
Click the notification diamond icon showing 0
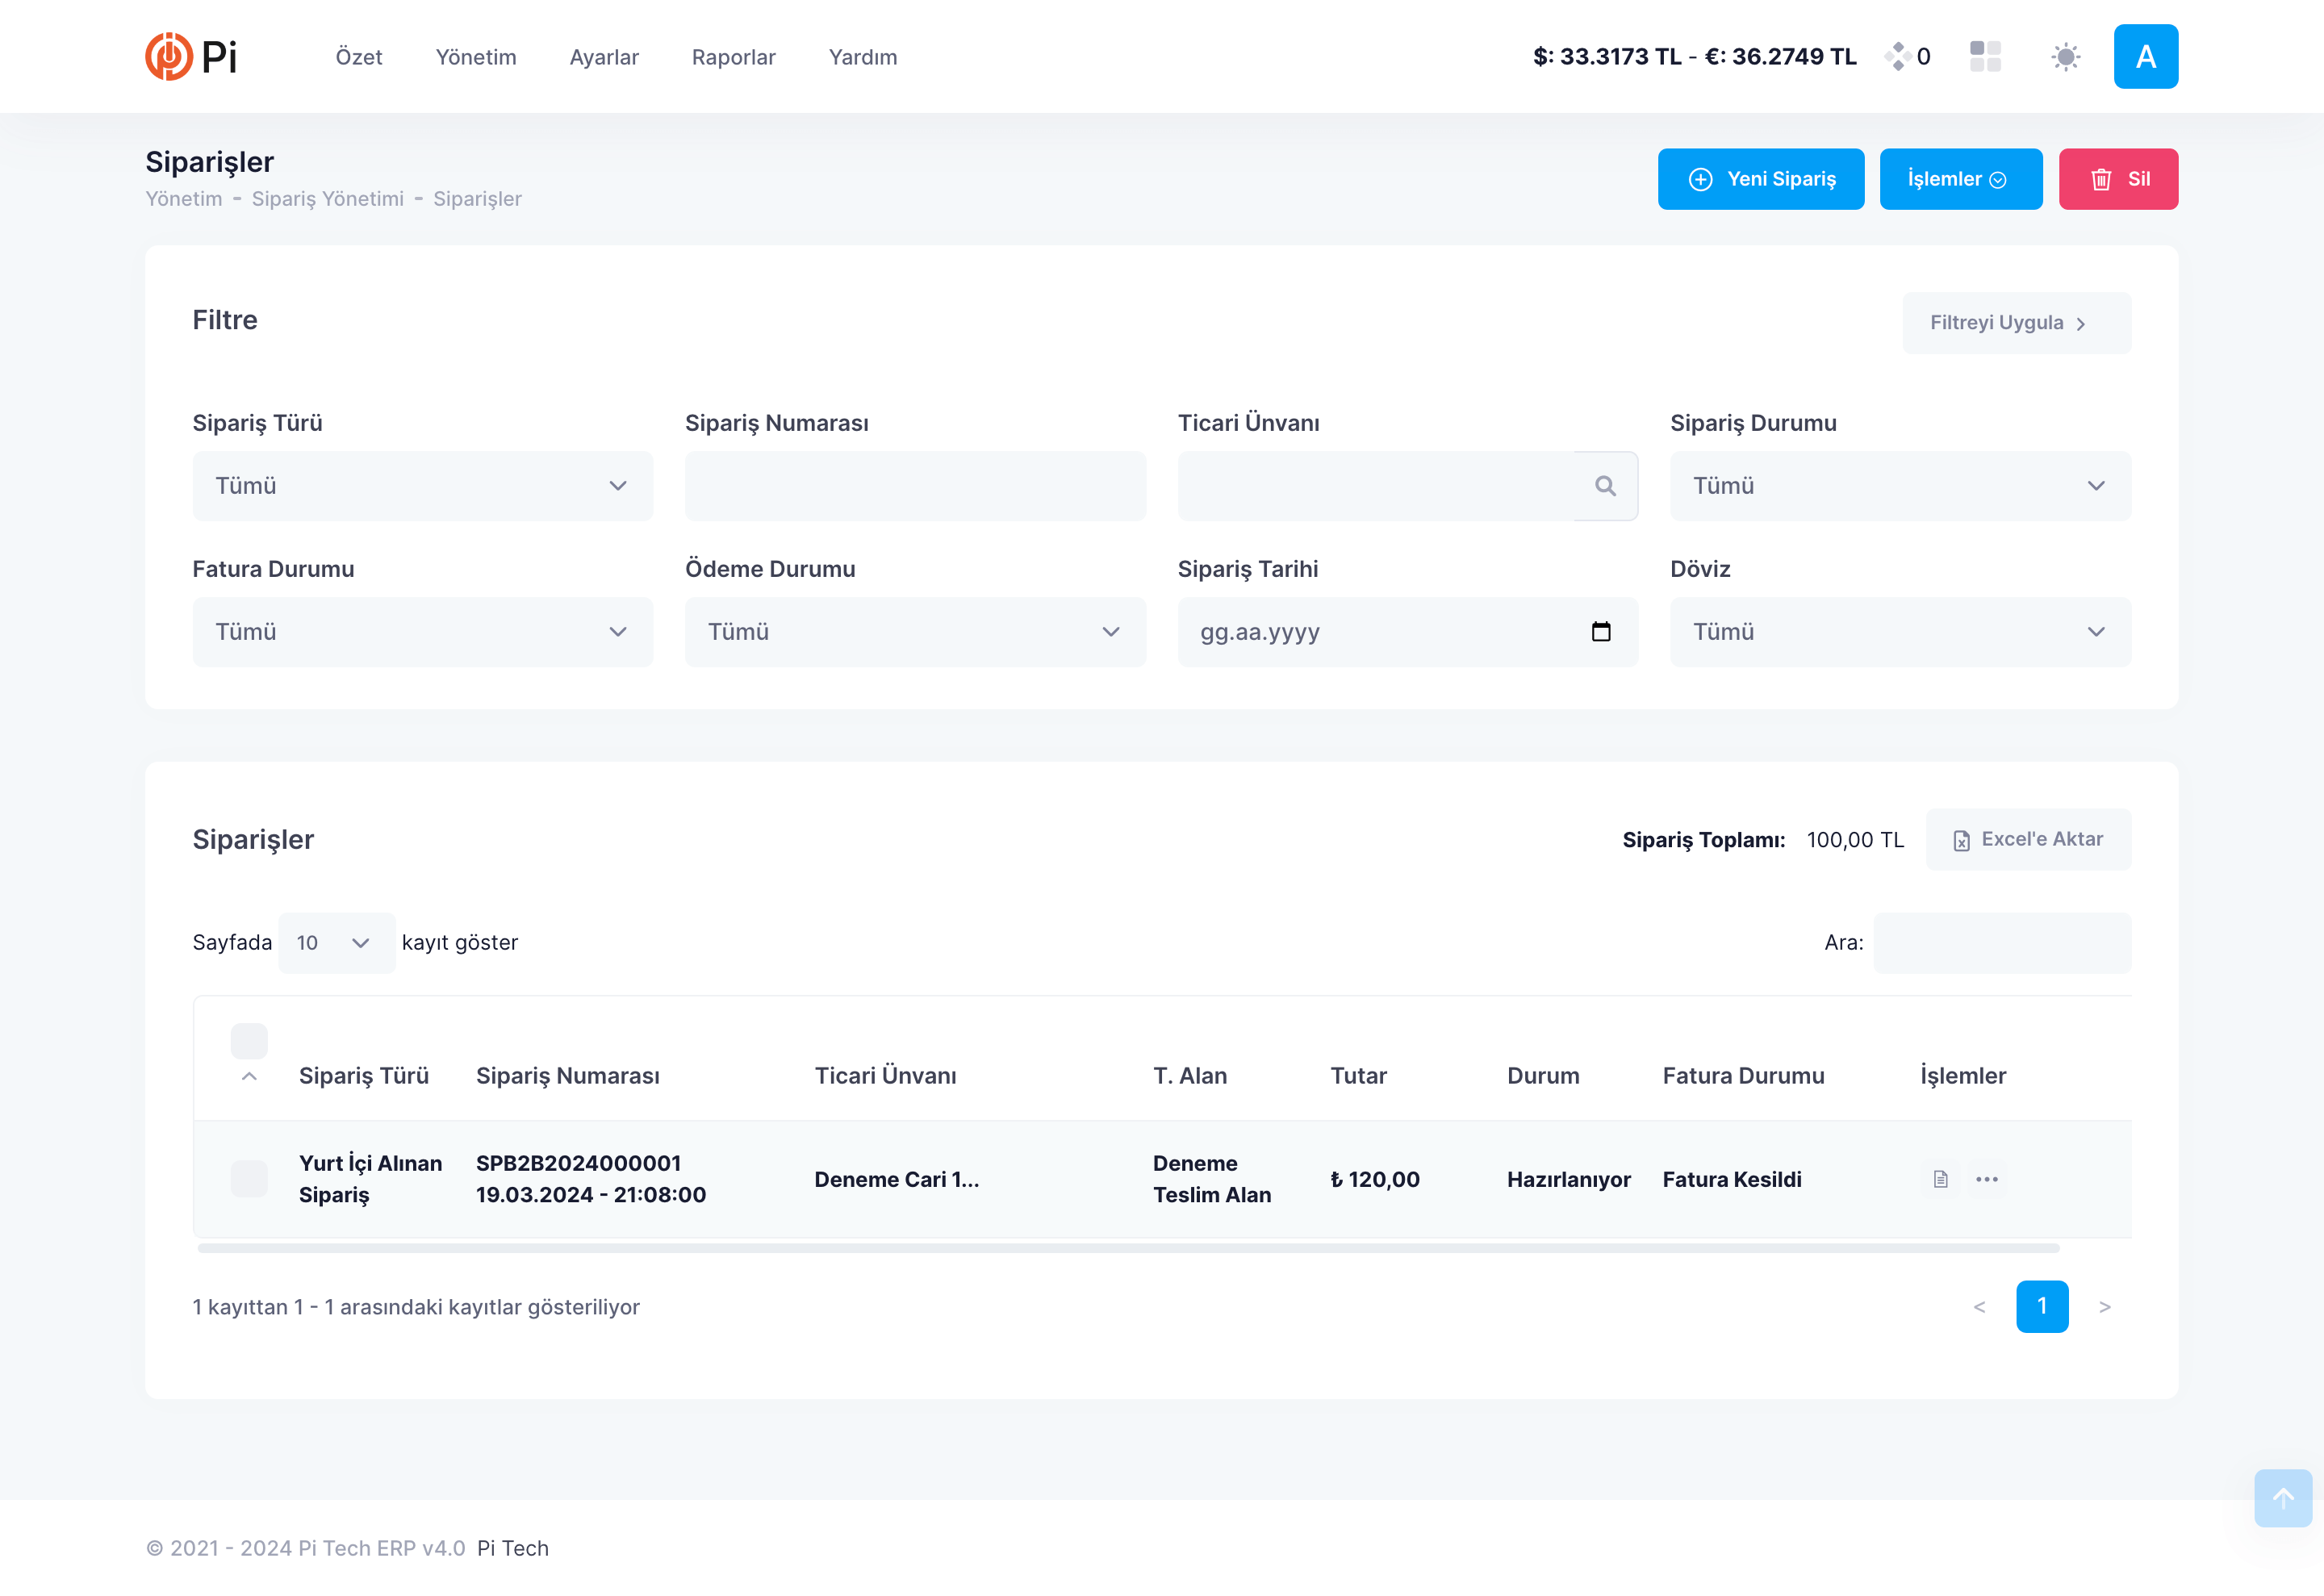click(1897, 56)
